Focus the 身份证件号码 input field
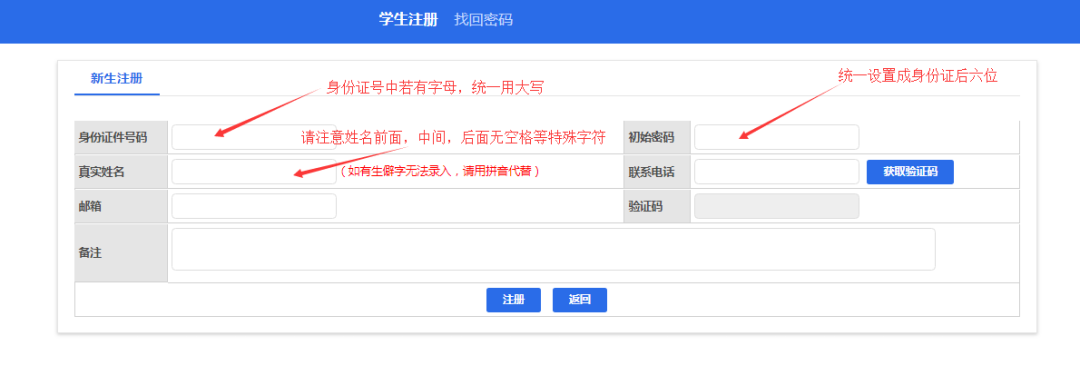 (x=254, y=137)
